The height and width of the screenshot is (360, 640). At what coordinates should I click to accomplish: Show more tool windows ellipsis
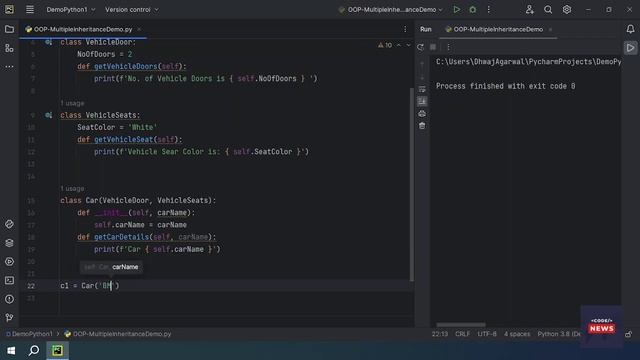(x=9, y=66)
